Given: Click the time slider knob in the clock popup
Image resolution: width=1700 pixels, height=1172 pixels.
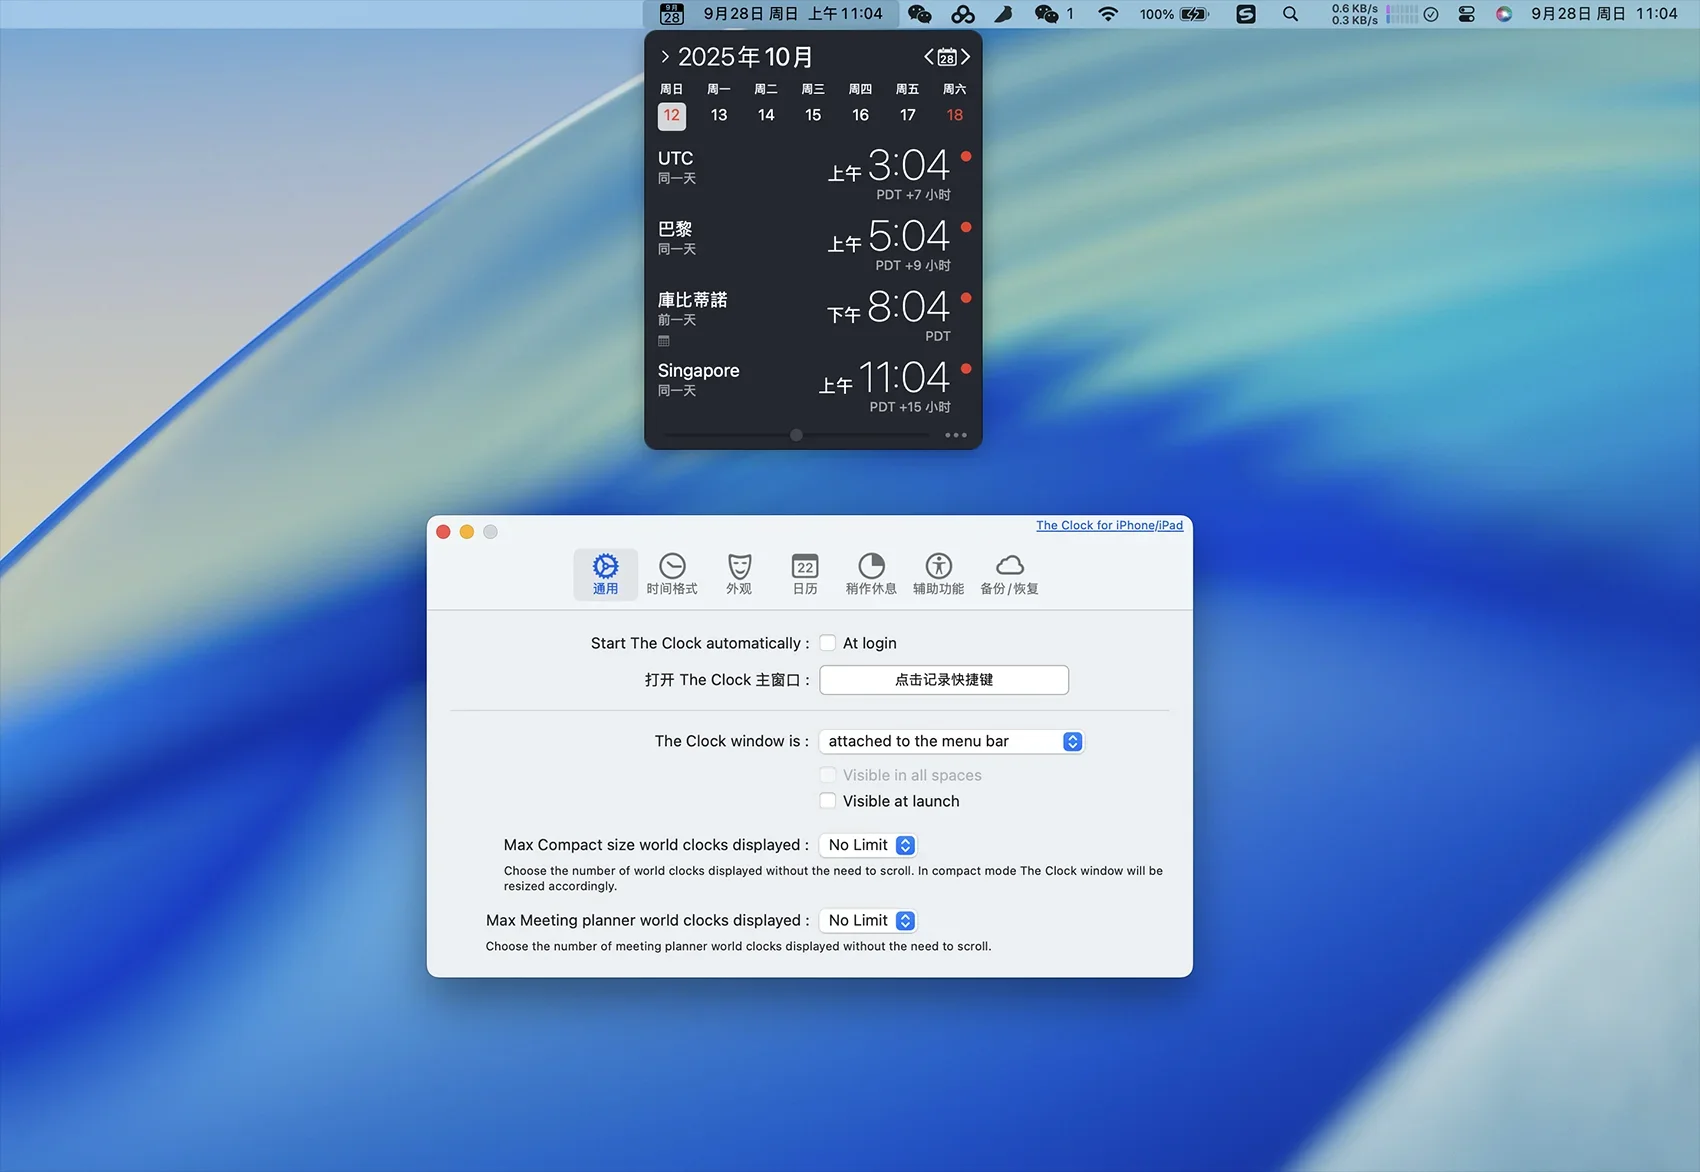Looking at the screenshot, I should click(x=796, y=435).
